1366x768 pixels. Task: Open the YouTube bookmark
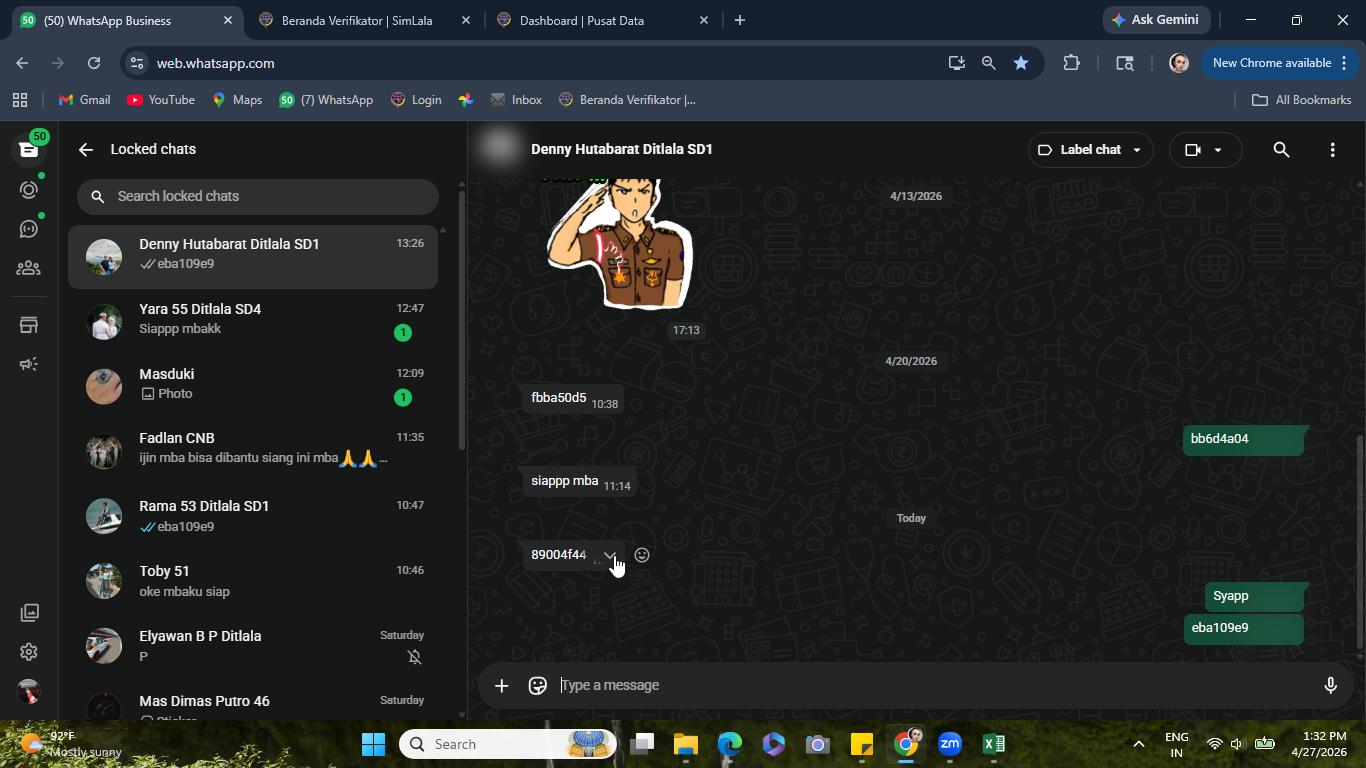(161, 100)
